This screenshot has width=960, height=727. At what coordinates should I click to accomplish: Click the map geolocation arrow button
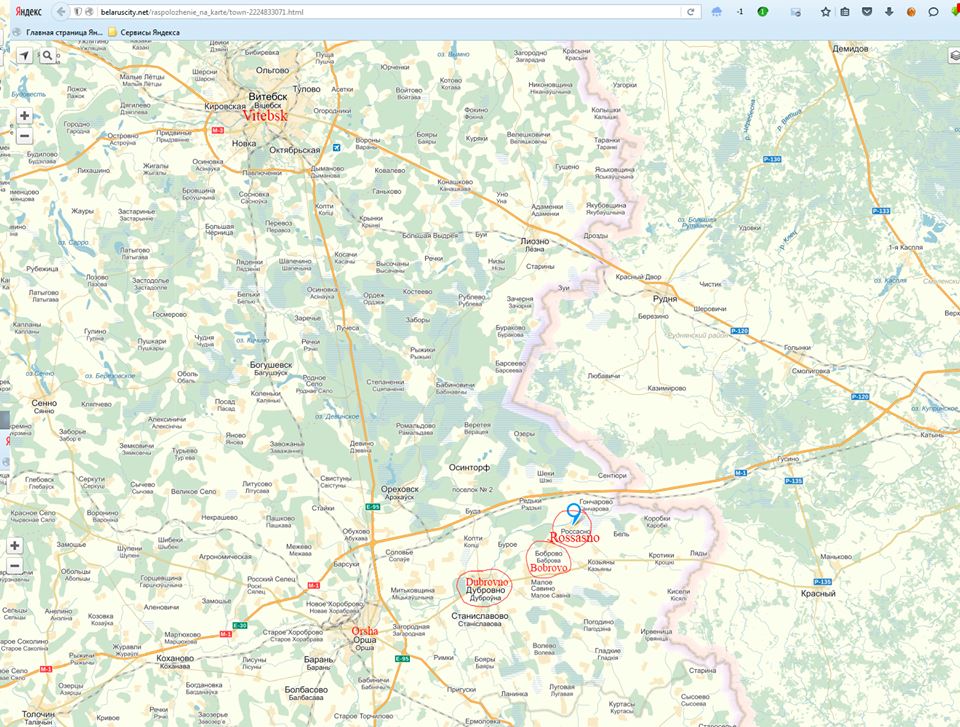point(24,56)
